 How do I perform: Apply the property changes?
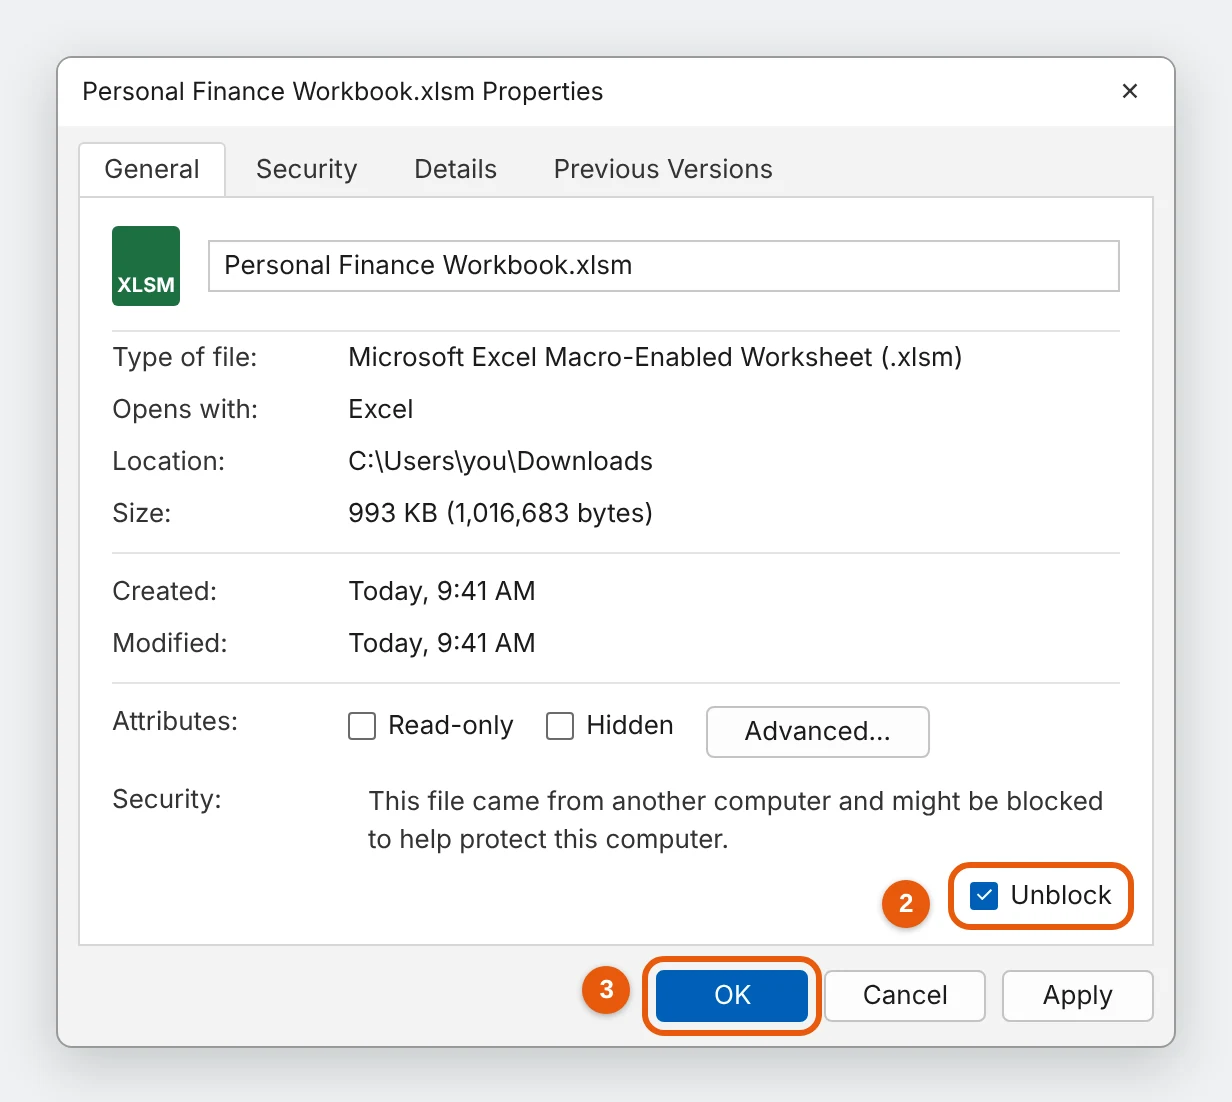tap(1077, 995)
